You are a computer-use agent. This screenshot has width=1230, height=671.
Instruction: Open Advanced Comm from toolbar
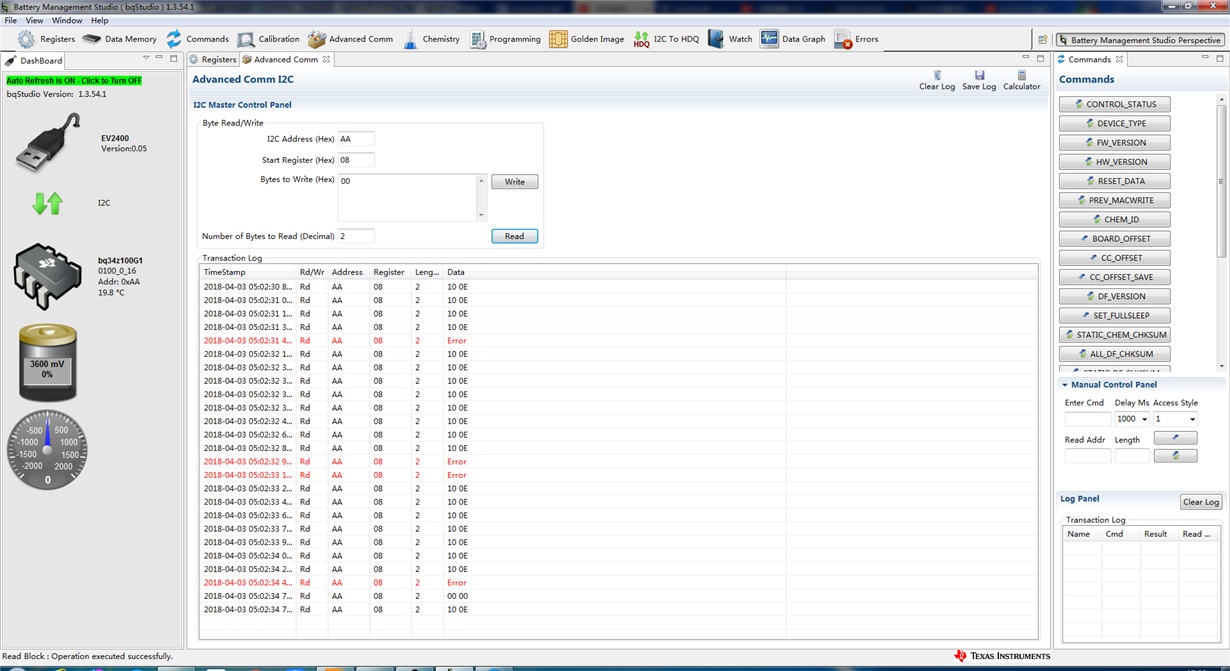pos(350,39)
